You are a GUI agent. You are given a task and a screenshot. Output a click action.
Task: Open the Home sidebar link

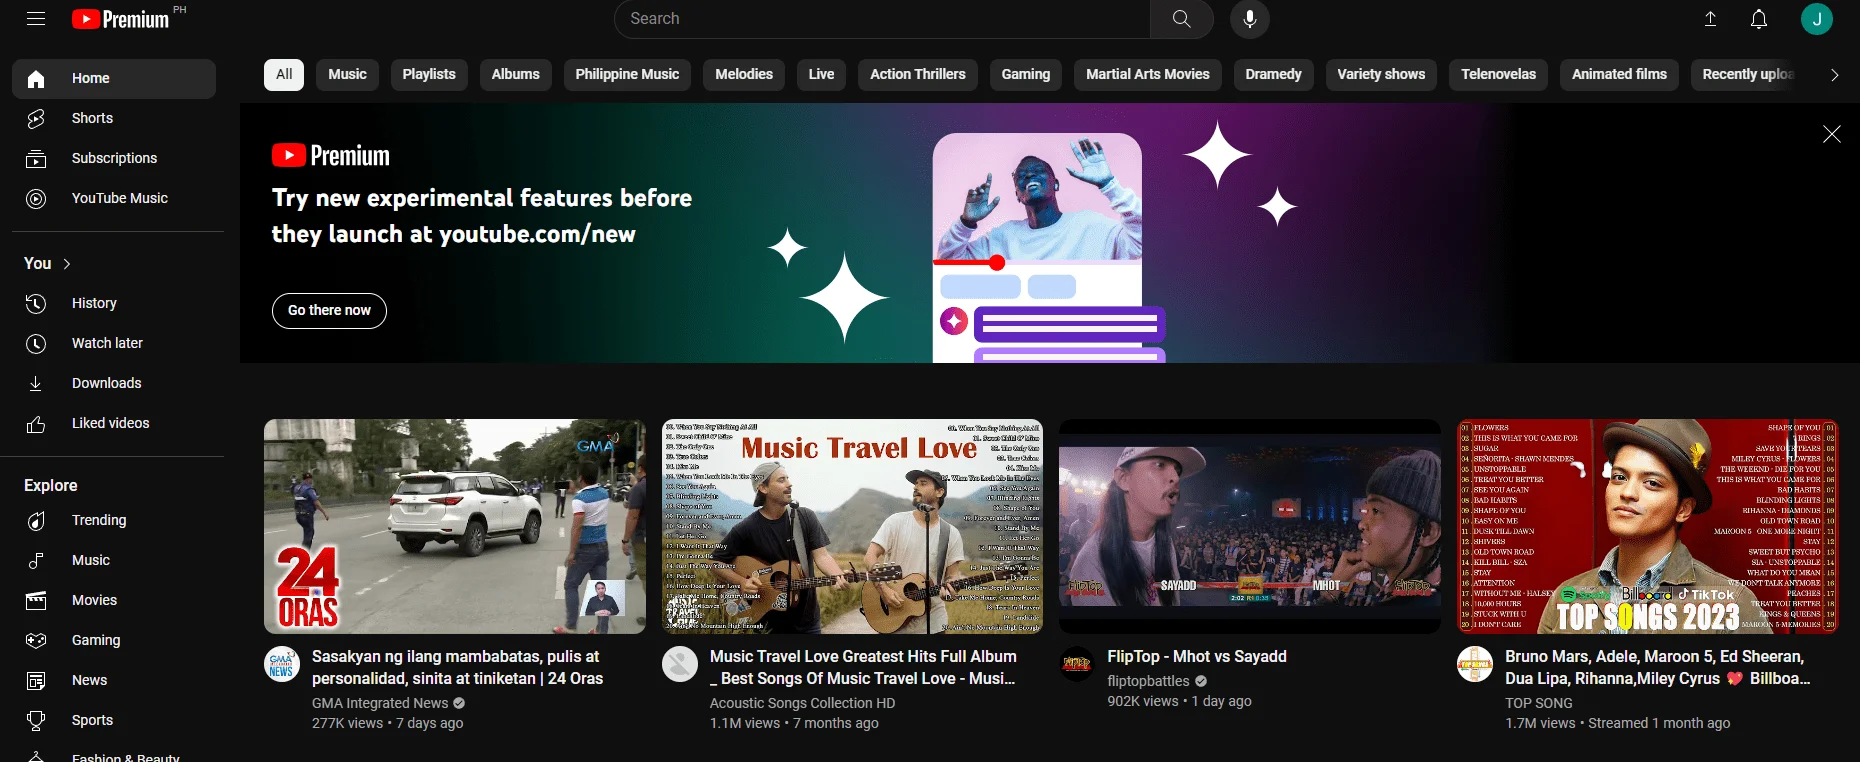coord(114,79)
